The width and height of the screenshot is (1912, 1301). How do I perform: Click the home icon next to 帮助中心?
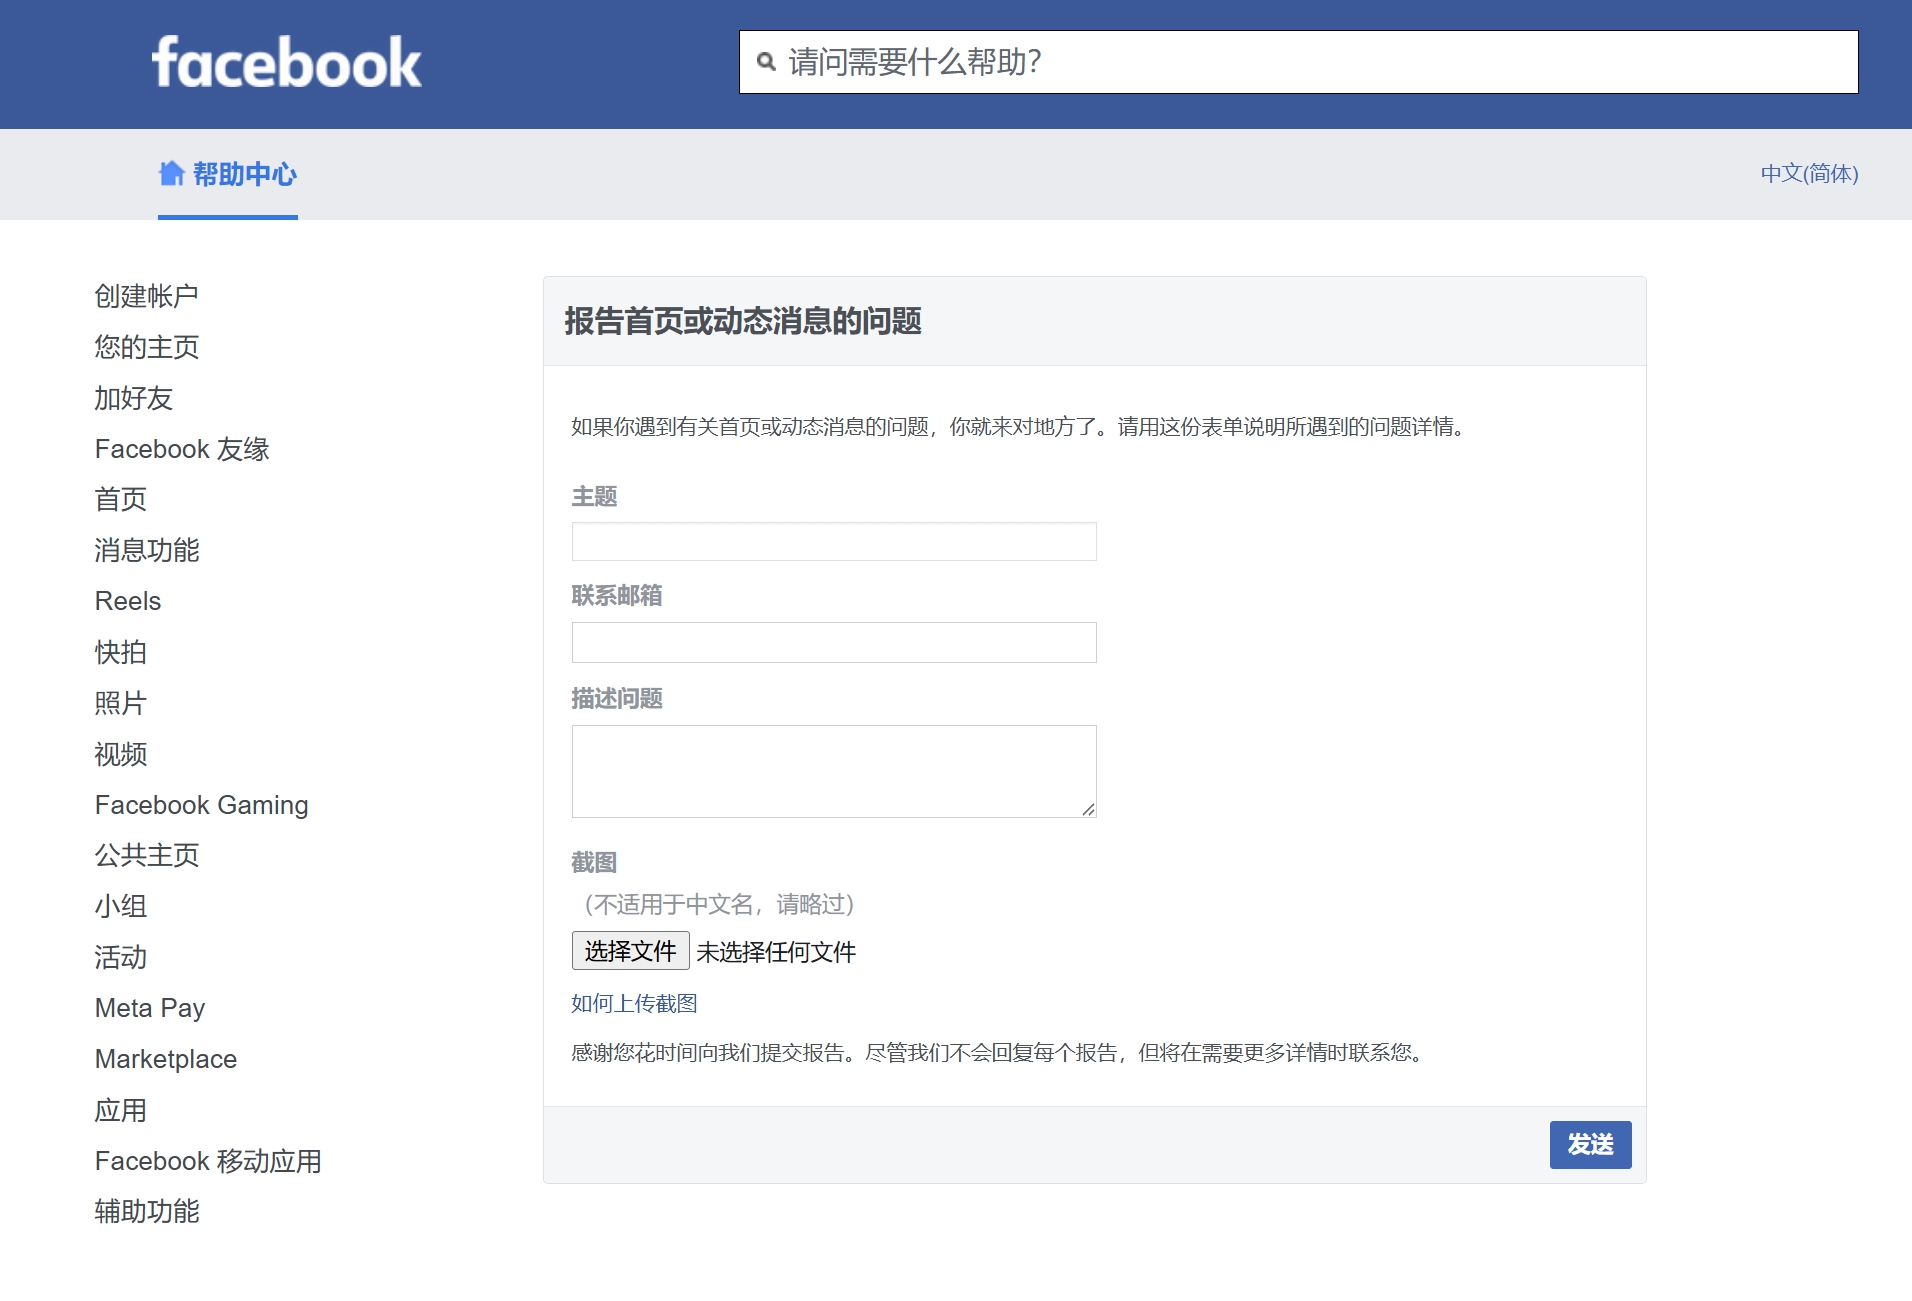point(169,174)
